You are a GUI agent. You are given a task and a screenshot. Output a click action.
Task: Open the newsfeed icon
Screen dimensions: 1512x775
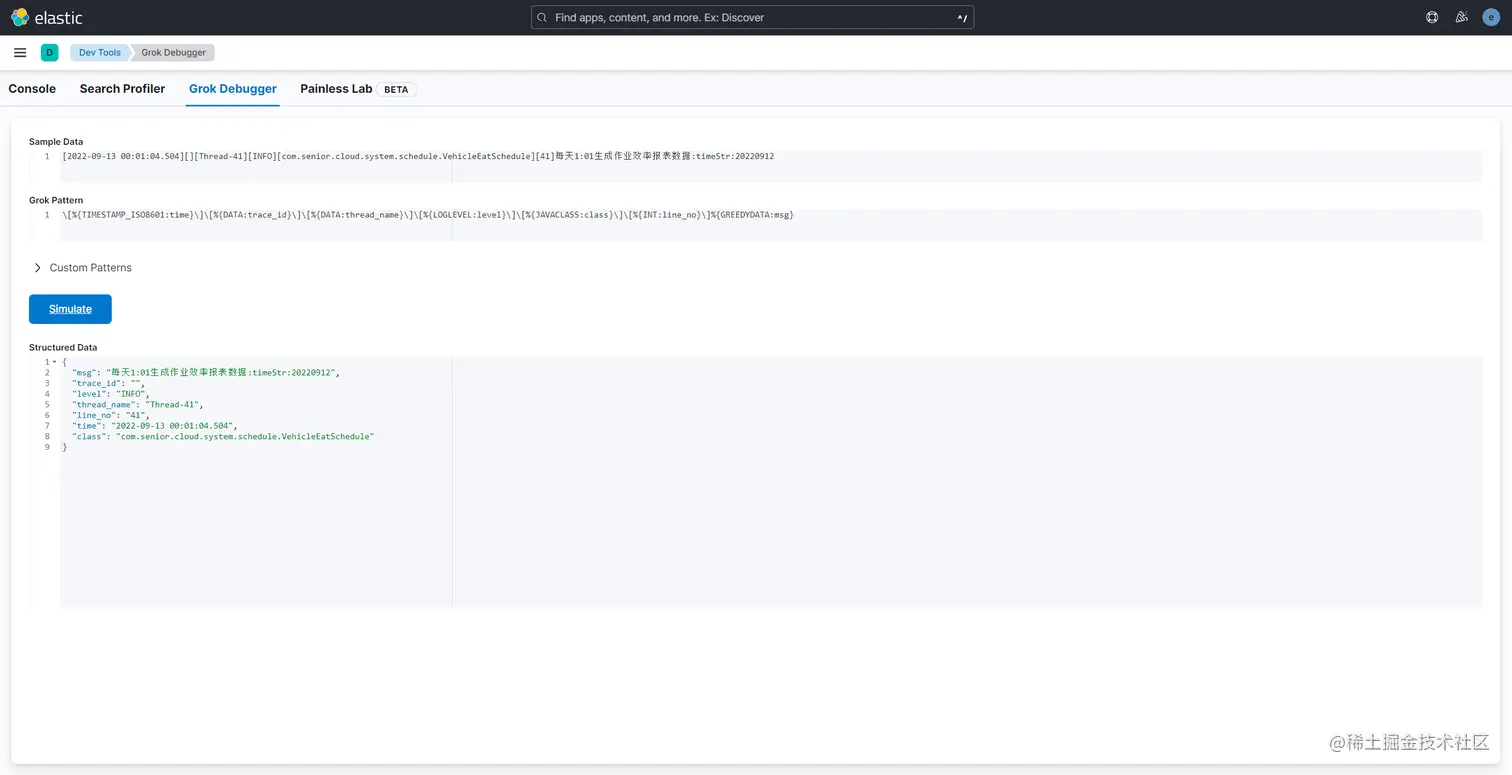point(1461,17)
